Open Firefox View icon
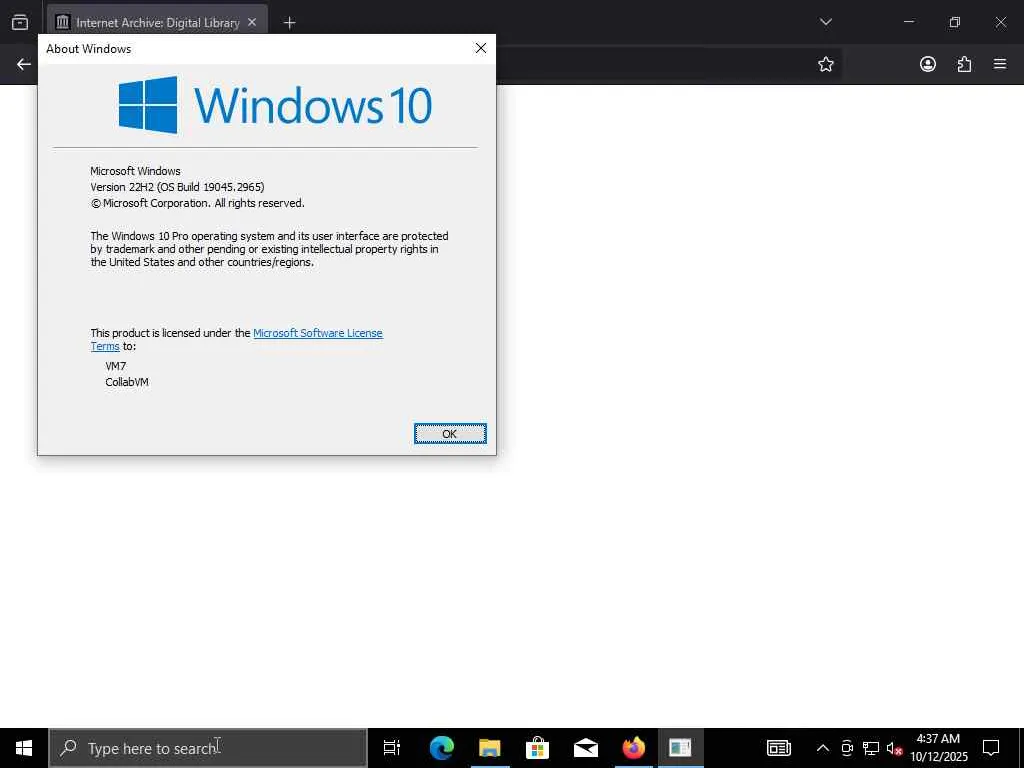Screen dimensions: 1024x768 click(x=20, y=22)
